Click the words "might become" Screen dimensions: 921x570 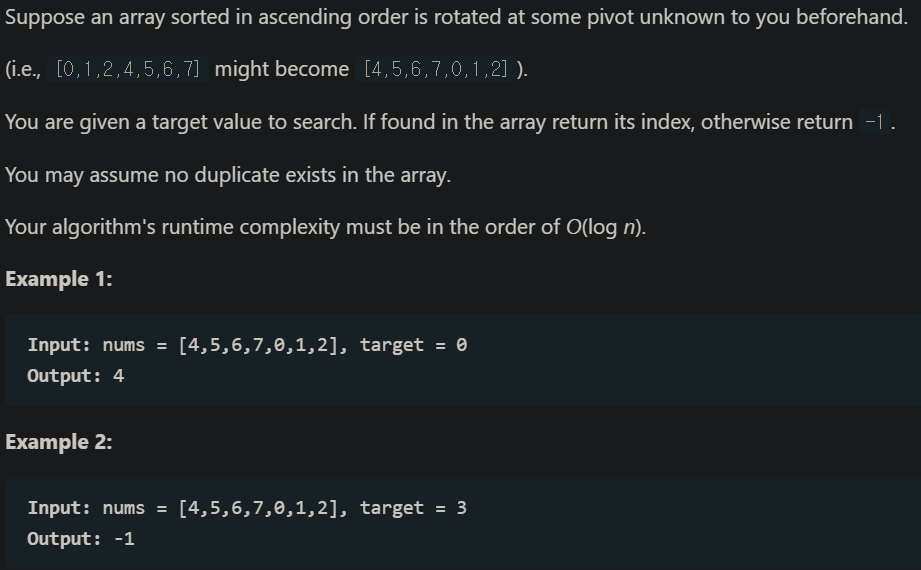coord(281,69)
